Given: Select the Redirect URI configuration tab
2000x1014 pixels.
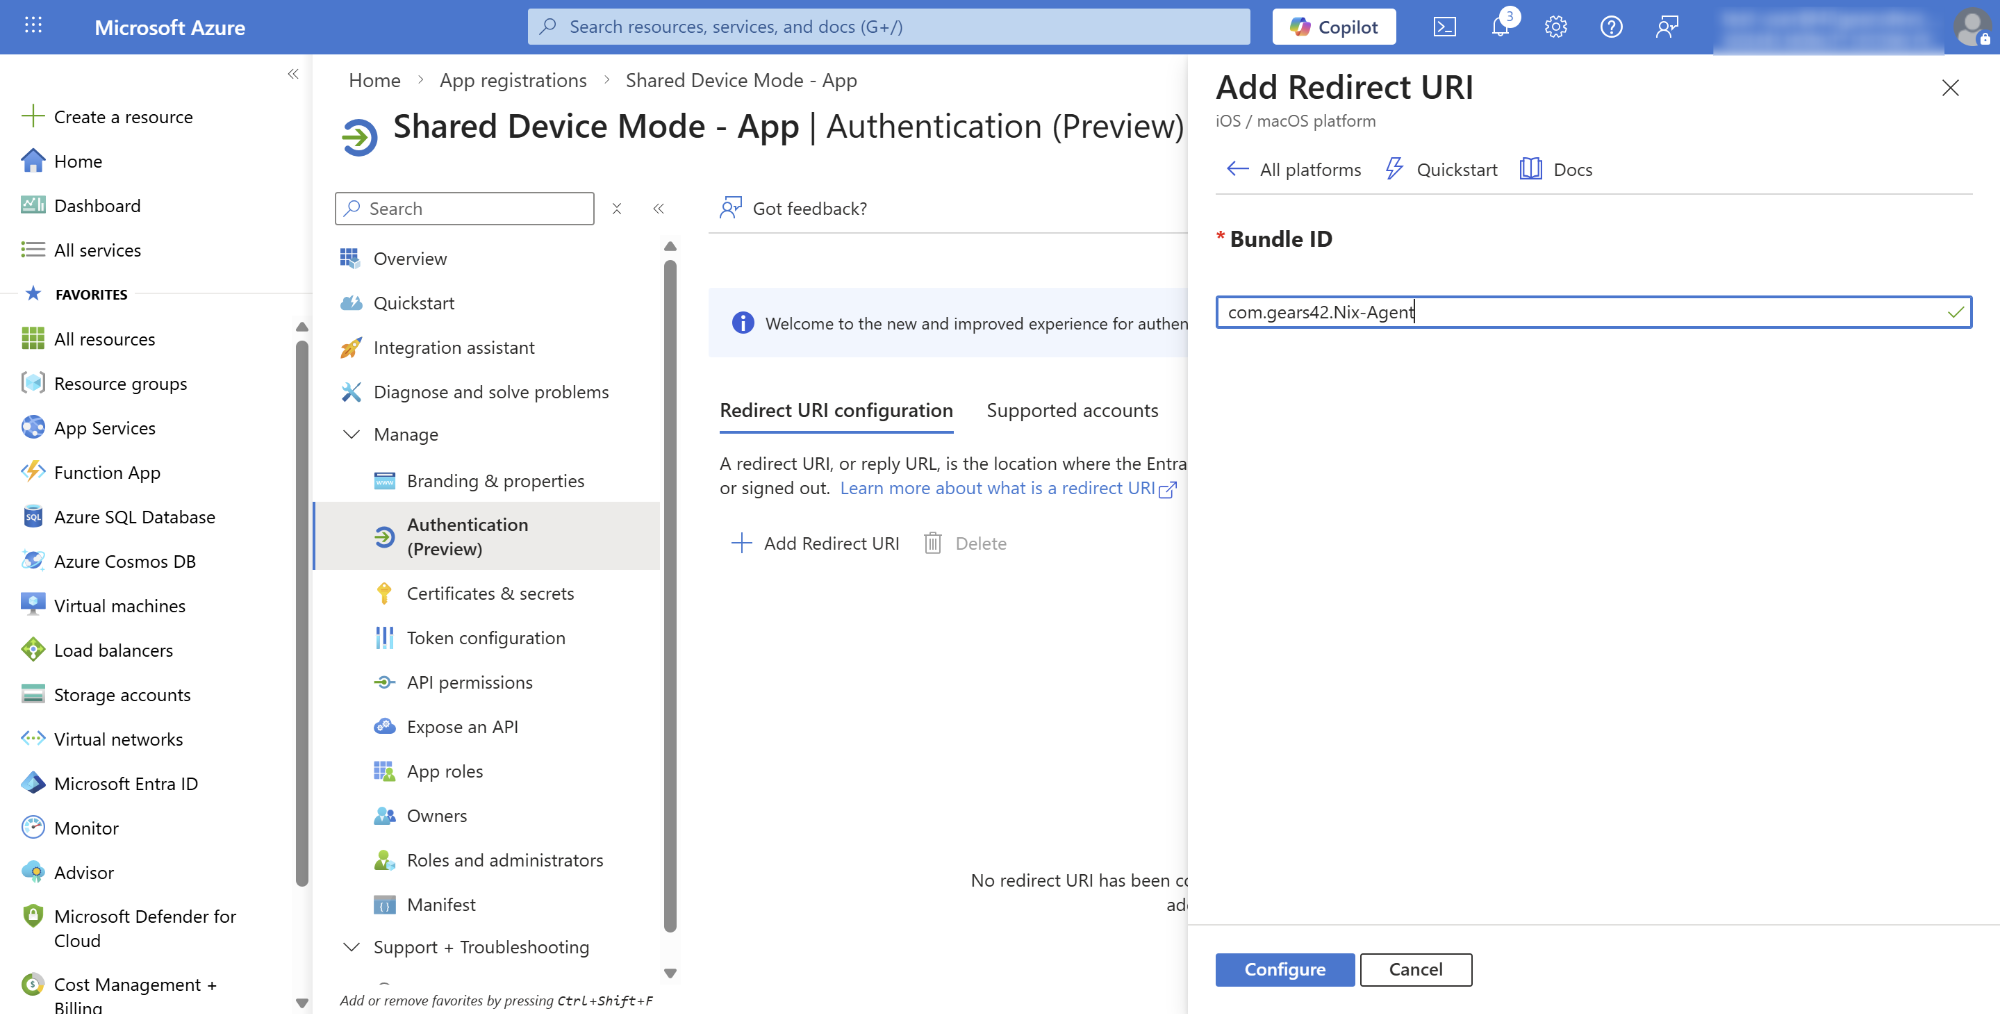Looking at the screenshot, I should click(836, 410).
